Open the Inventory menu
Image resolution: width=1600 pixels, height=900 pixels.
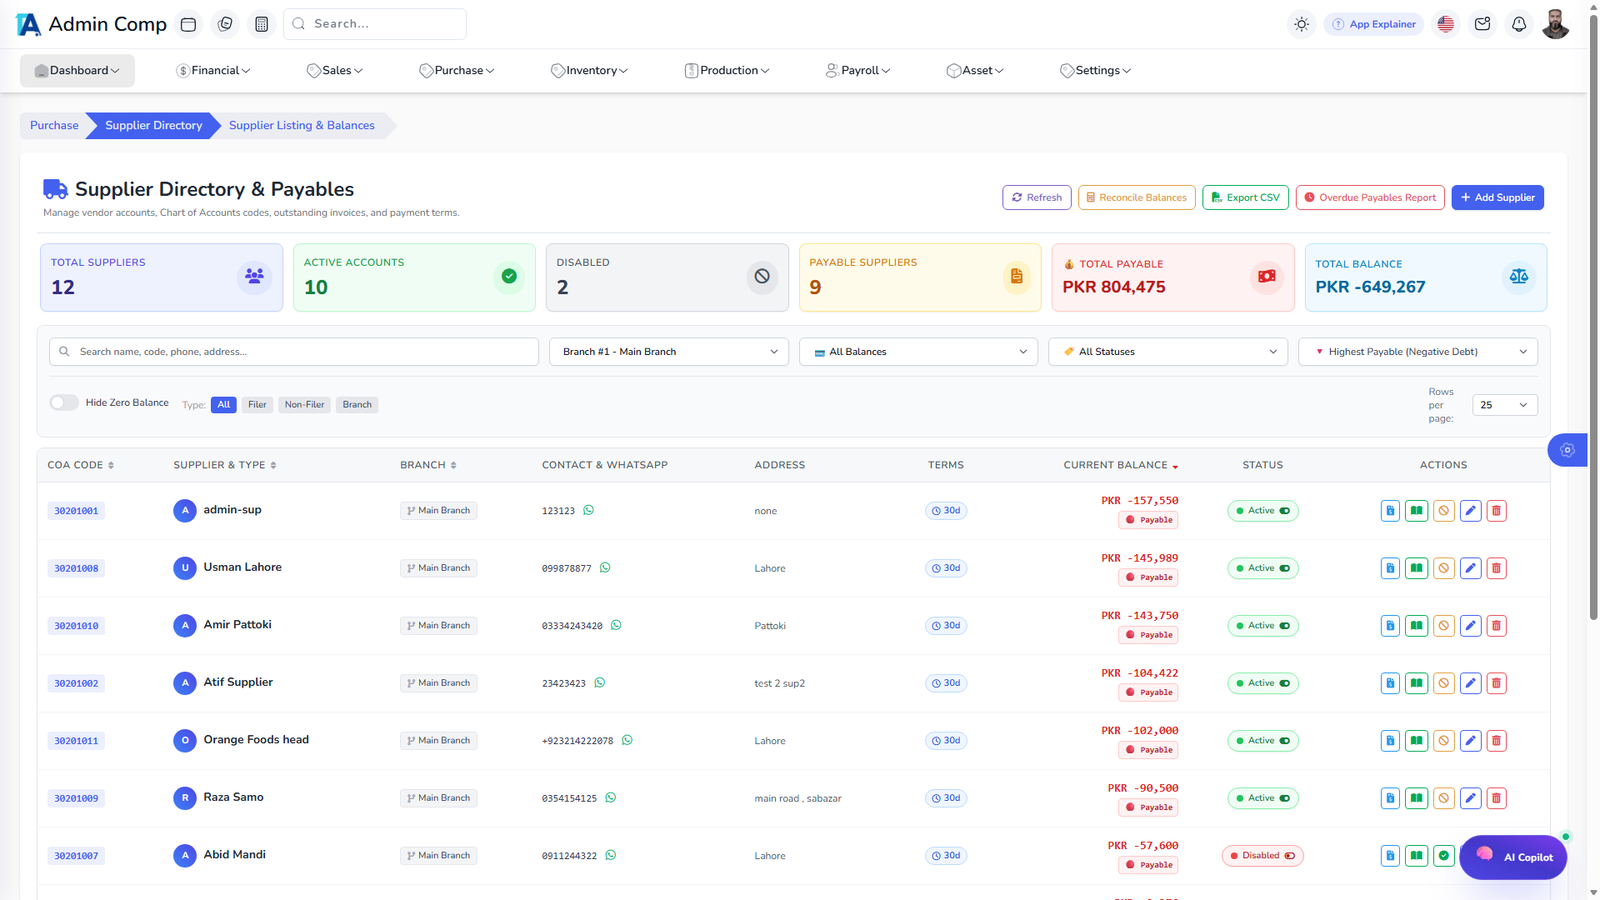click(x=589, y=71)
